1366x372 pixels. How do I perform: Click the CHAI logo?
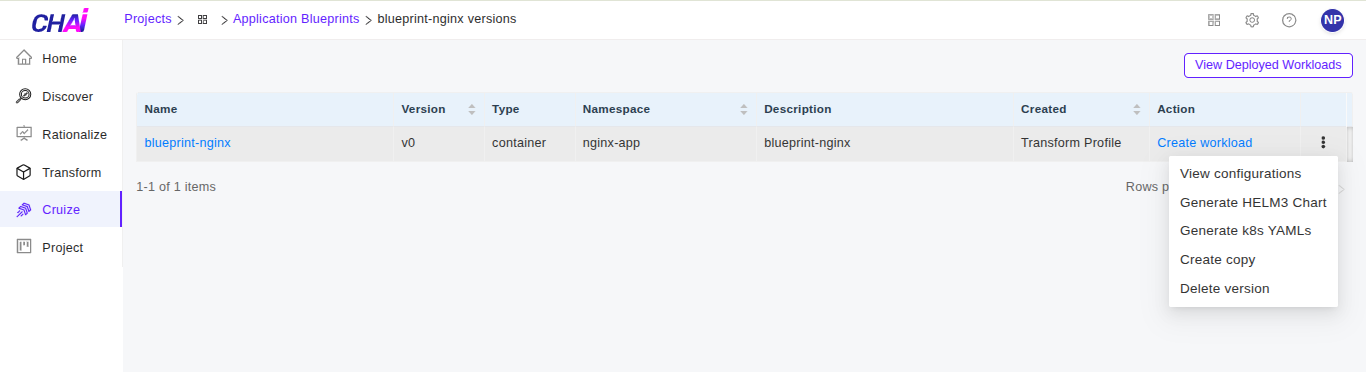point(60,20)
